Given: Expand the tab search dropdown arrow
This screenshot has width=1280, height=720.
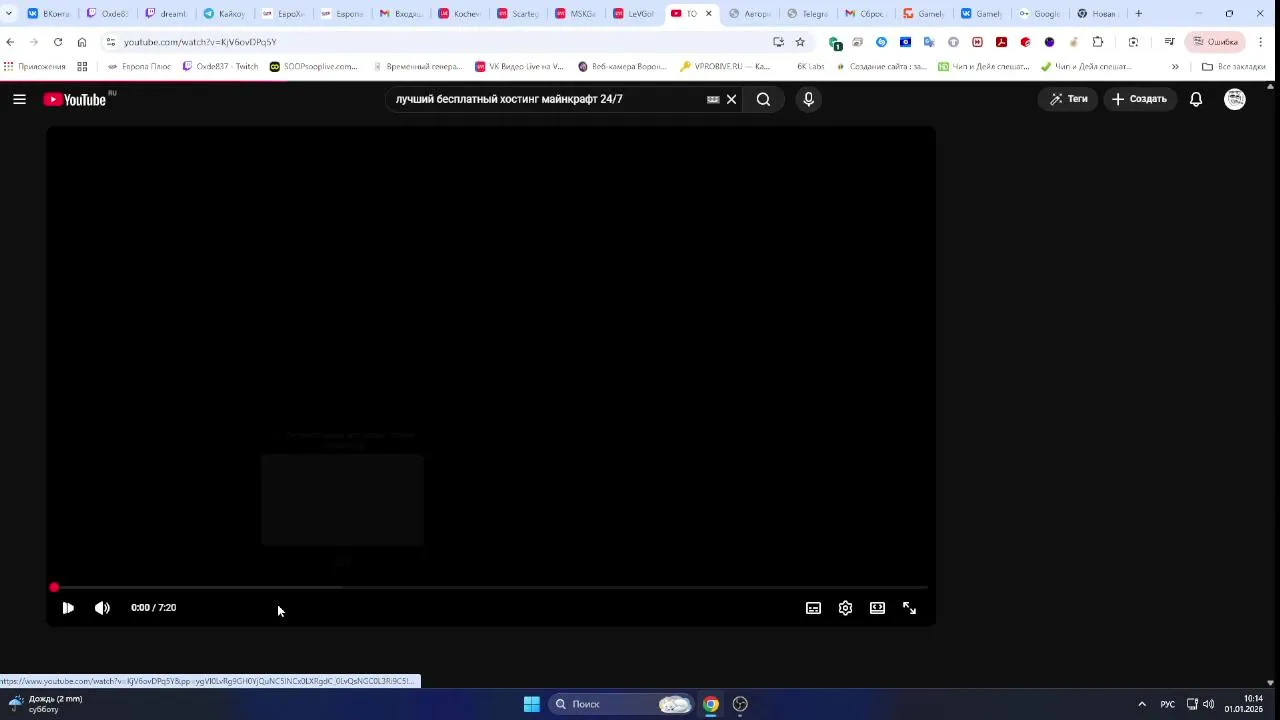Looking at the screenshot, I should click(x=11, y=14).
